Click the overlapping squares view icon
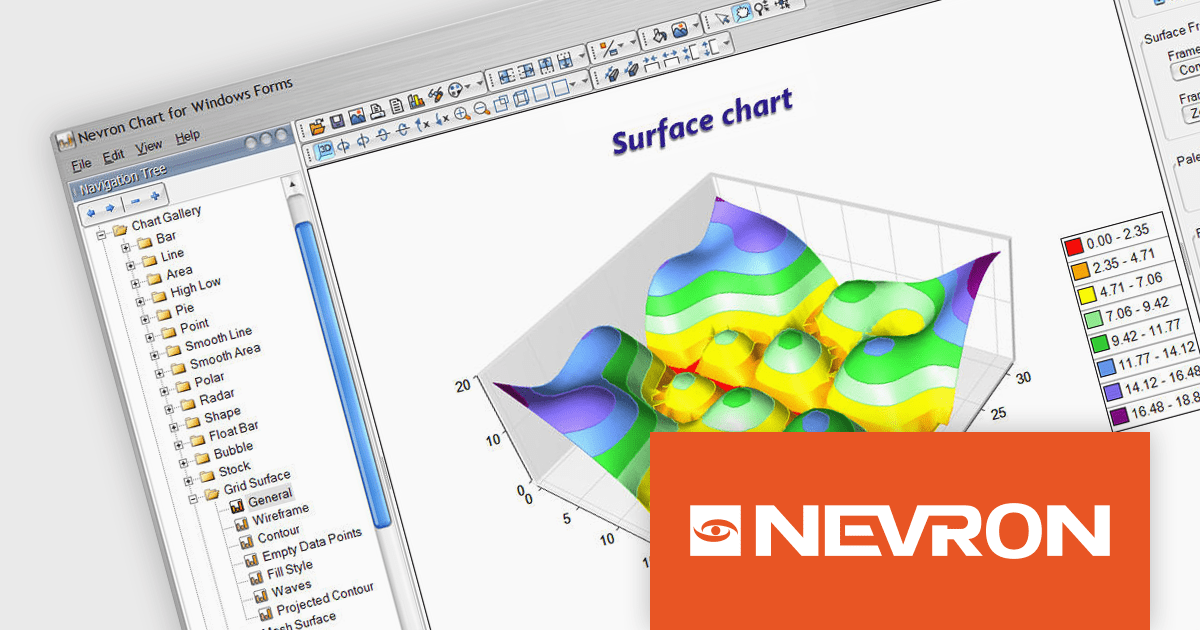This screenshot has width=1200, height=630. point(501,103)
